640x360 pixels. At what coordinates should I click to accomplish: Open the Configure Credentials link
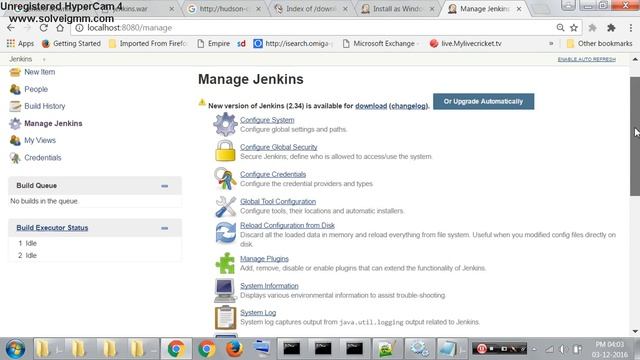click(x=273, y=174)
